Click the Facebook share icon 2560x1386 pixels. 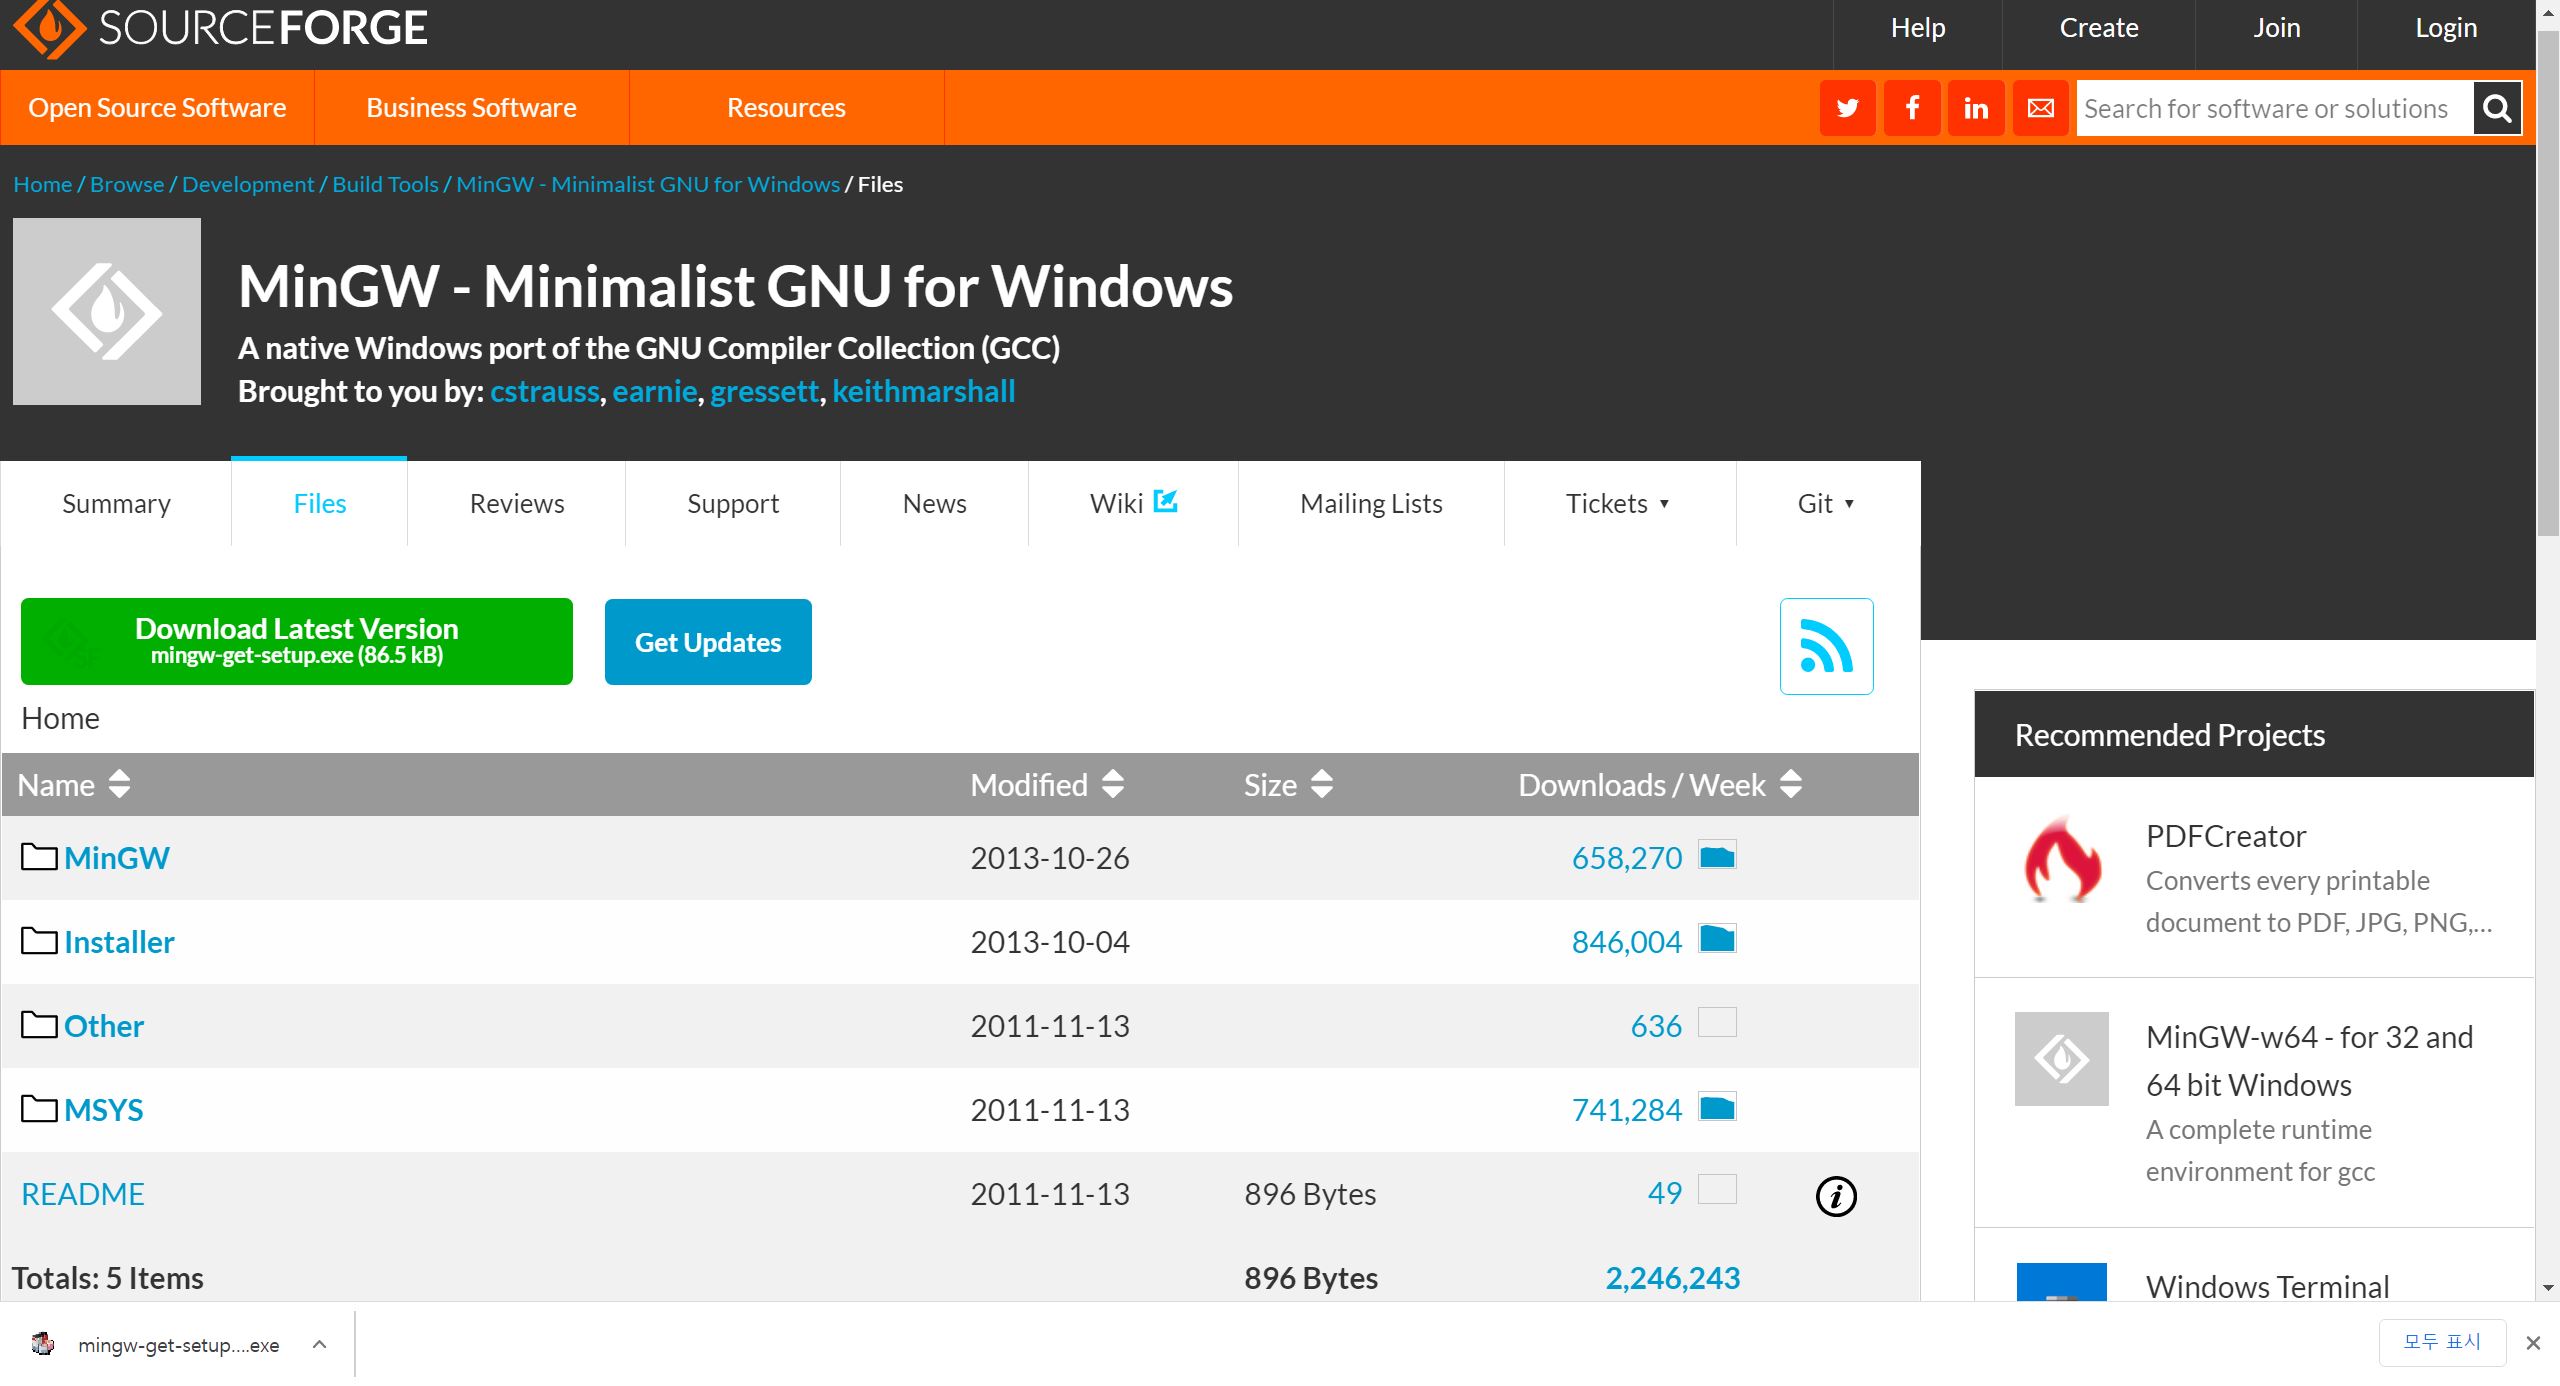pyautogui.click(x=1911, y=108)
